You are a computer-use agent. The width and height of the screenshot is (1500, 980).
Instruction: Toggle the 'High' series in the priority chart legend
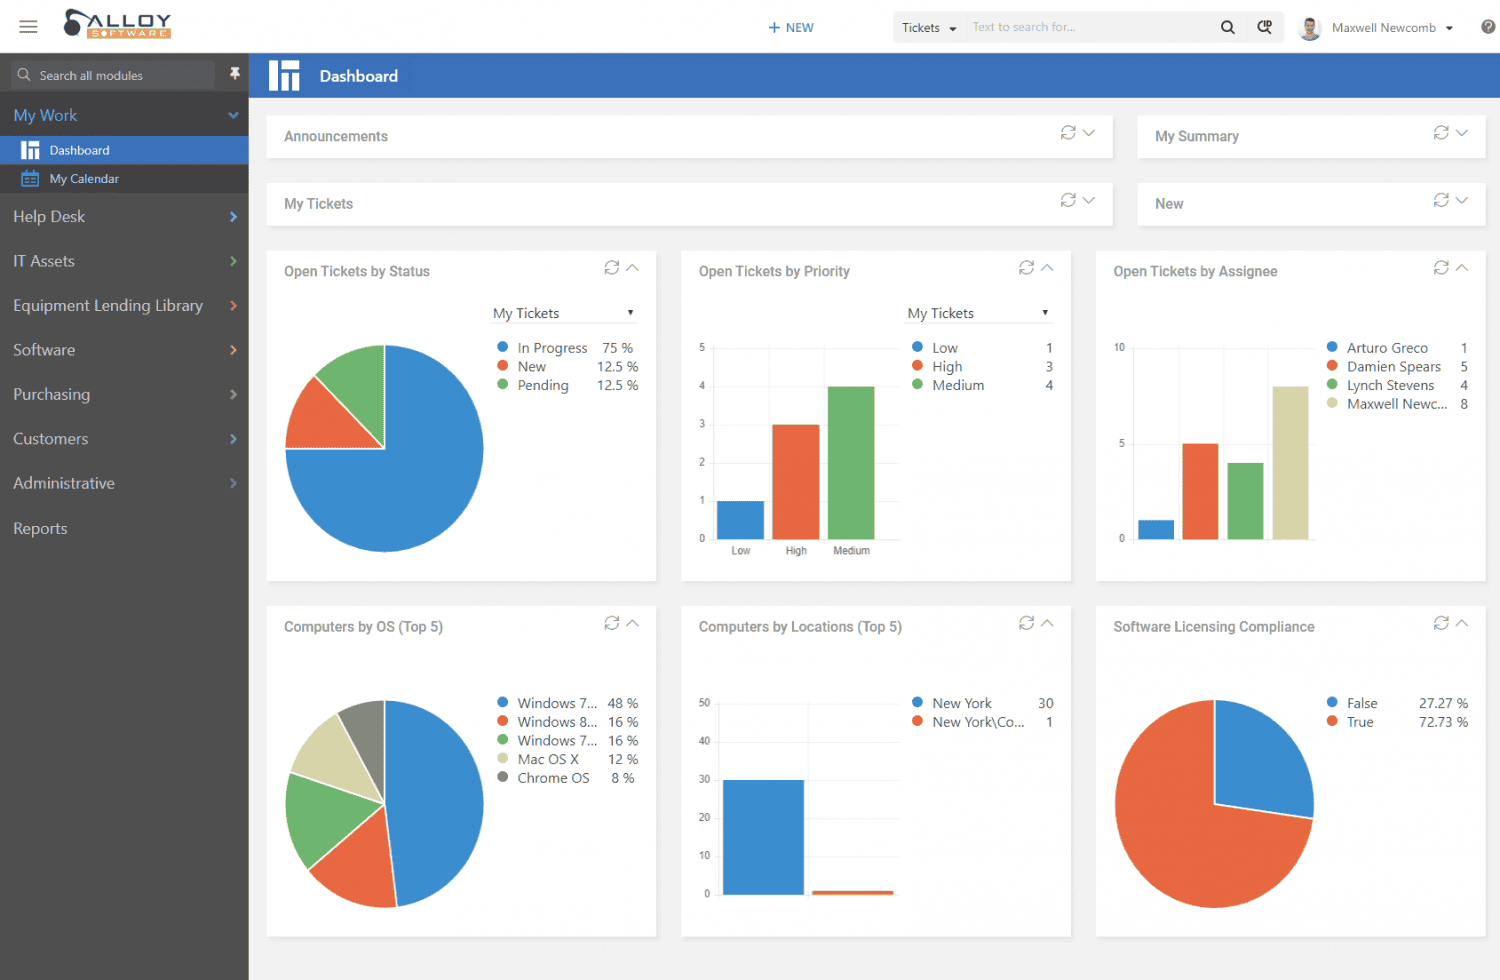(946, 366)
